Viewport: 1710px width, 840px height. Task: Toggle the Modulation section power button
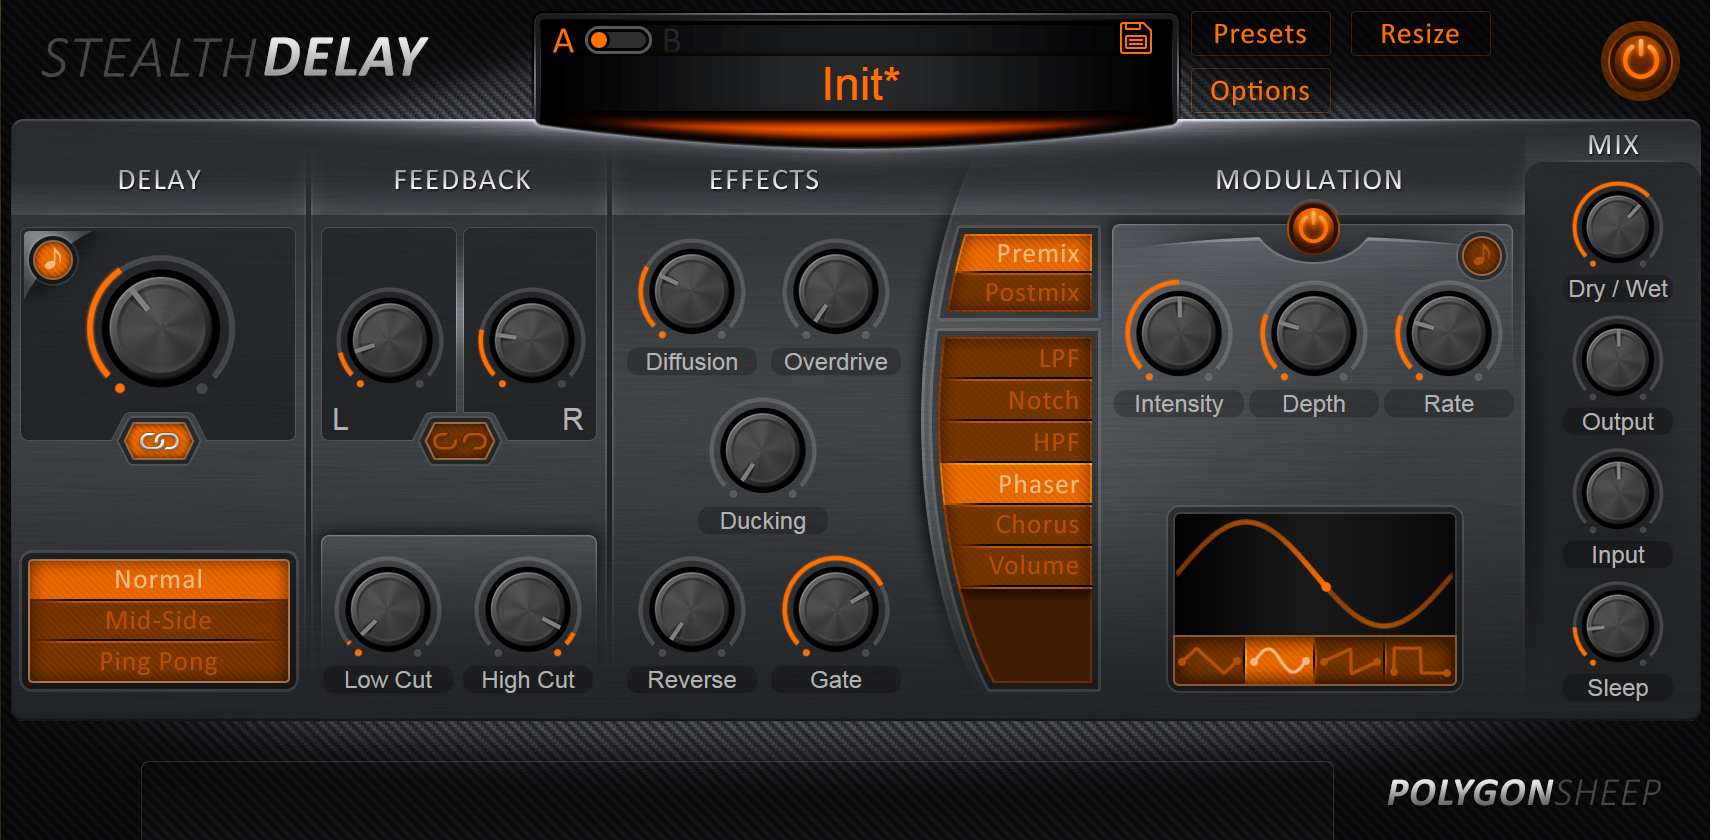1312,228
